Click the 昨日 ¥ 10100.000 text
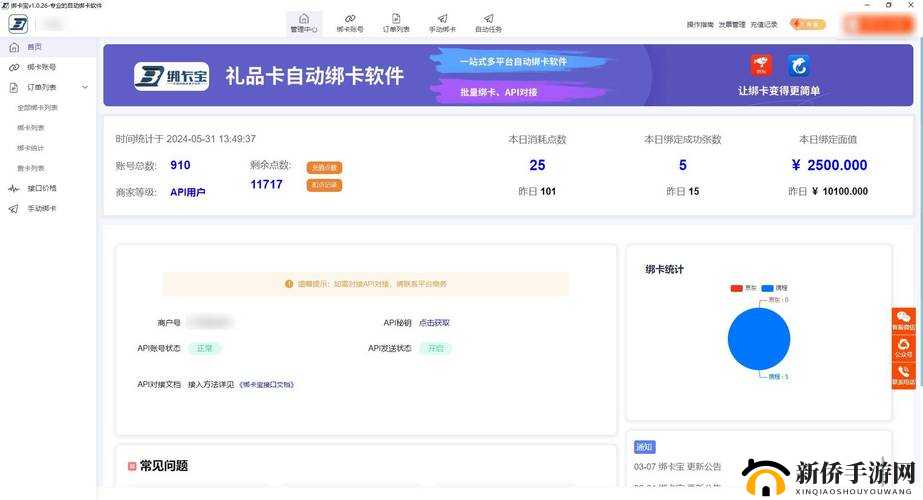The height and width of the screenshot is (500, 923). pyautogui.click(x=828, y=191)
